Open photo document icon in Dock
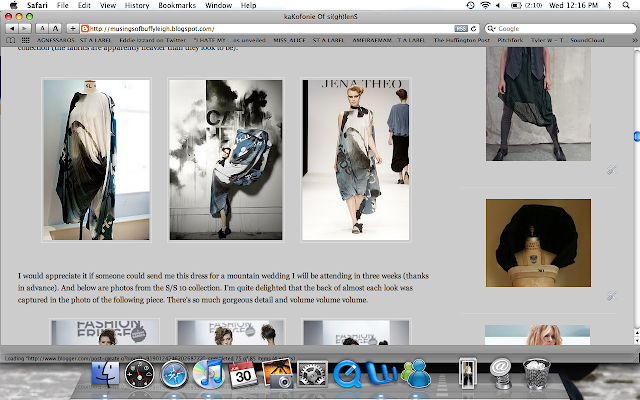Image resolution: width=640 pixels, height=400 pixels. click(467, 373)
